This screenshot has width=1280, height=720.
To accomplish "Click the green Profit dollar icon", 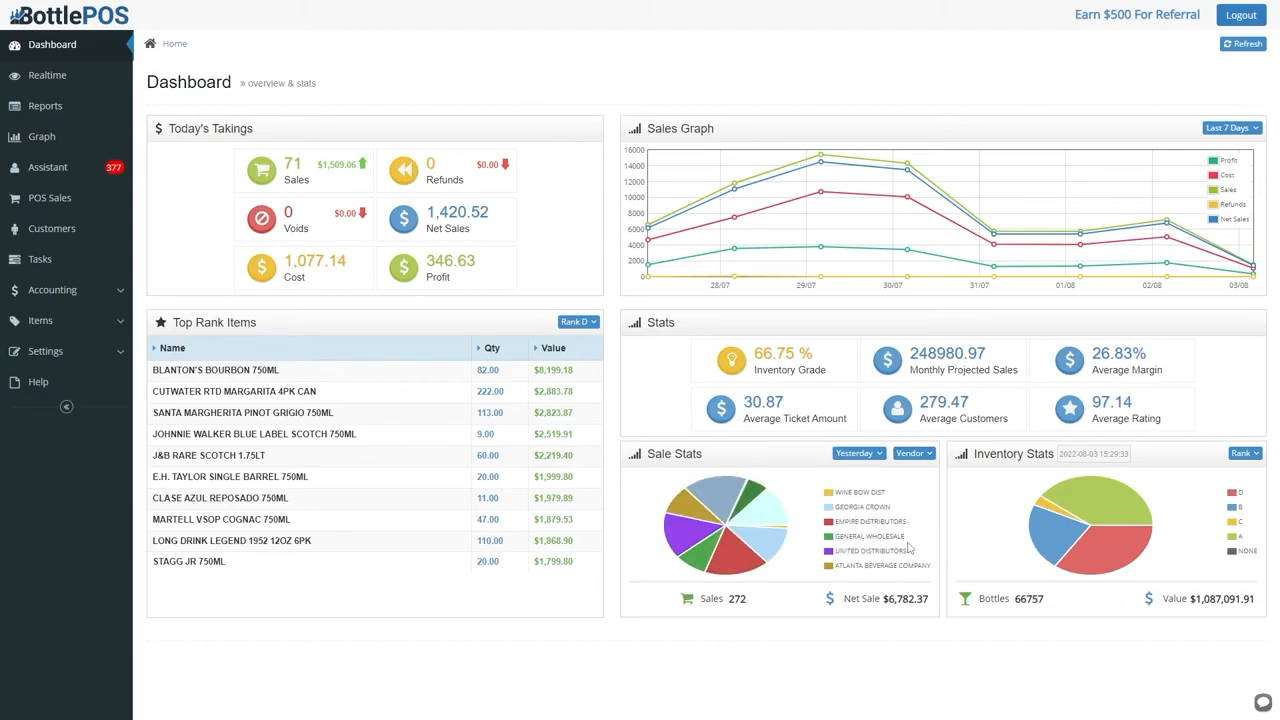I will [404, 267].
